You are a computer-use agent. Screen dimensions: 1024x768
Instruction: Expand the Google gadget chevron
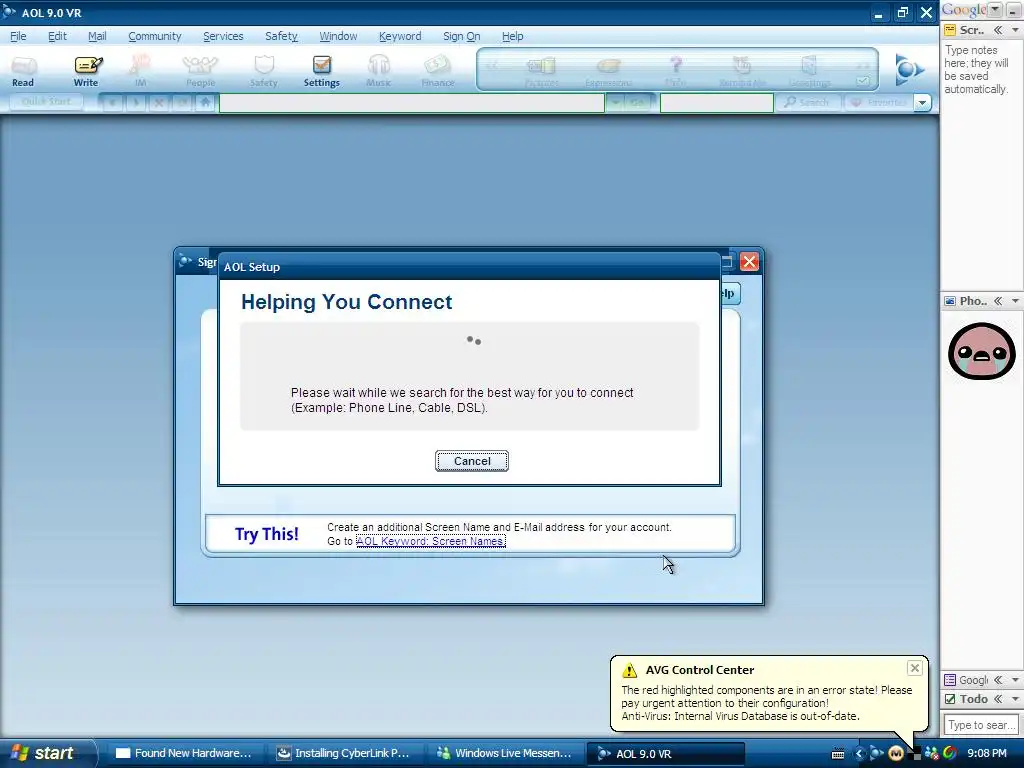(998, 680)
